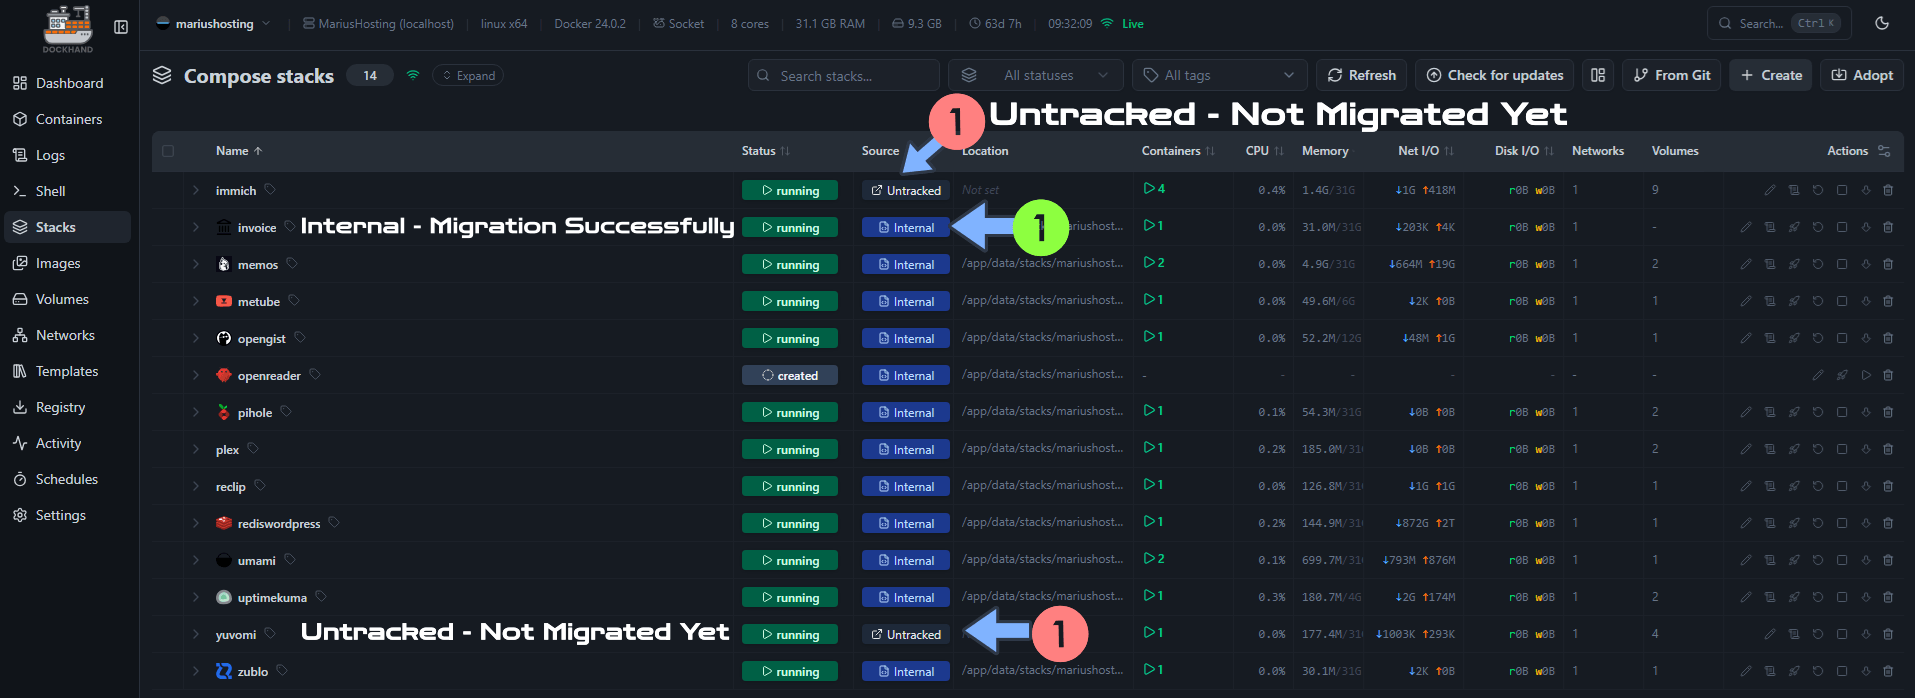Edit the immich stack with the pencil icon

point(1770,190)
